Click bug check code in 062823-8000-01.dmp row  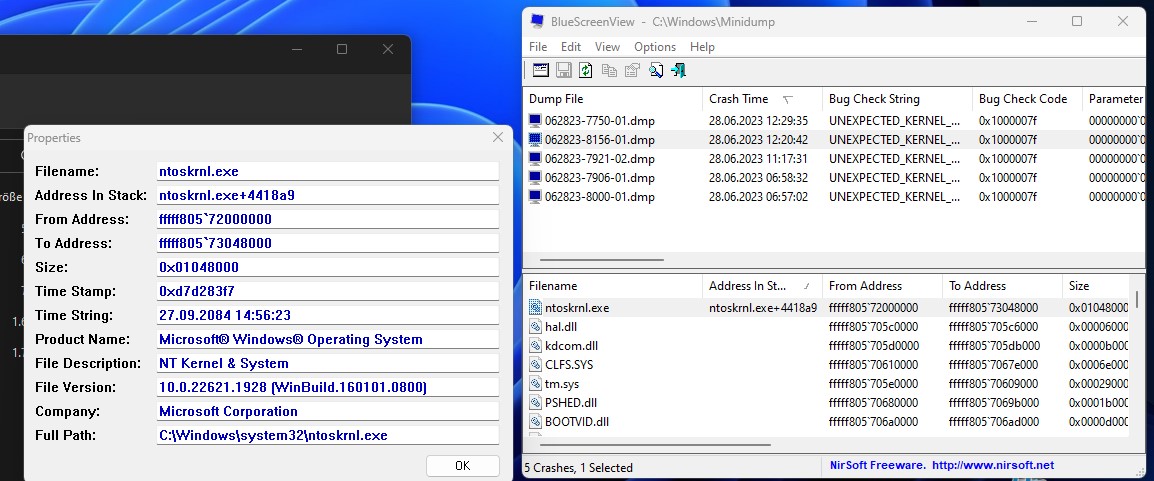1008,197
